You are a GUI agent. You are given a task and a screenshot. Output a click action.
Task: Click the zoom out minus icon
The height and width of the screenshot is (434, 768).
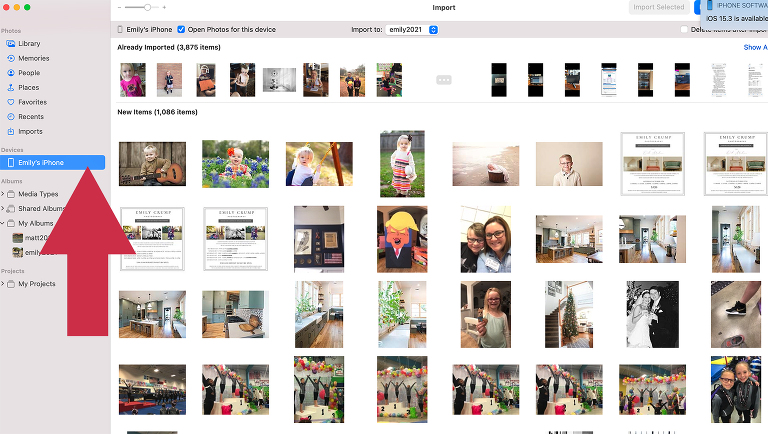click(120, 7)
